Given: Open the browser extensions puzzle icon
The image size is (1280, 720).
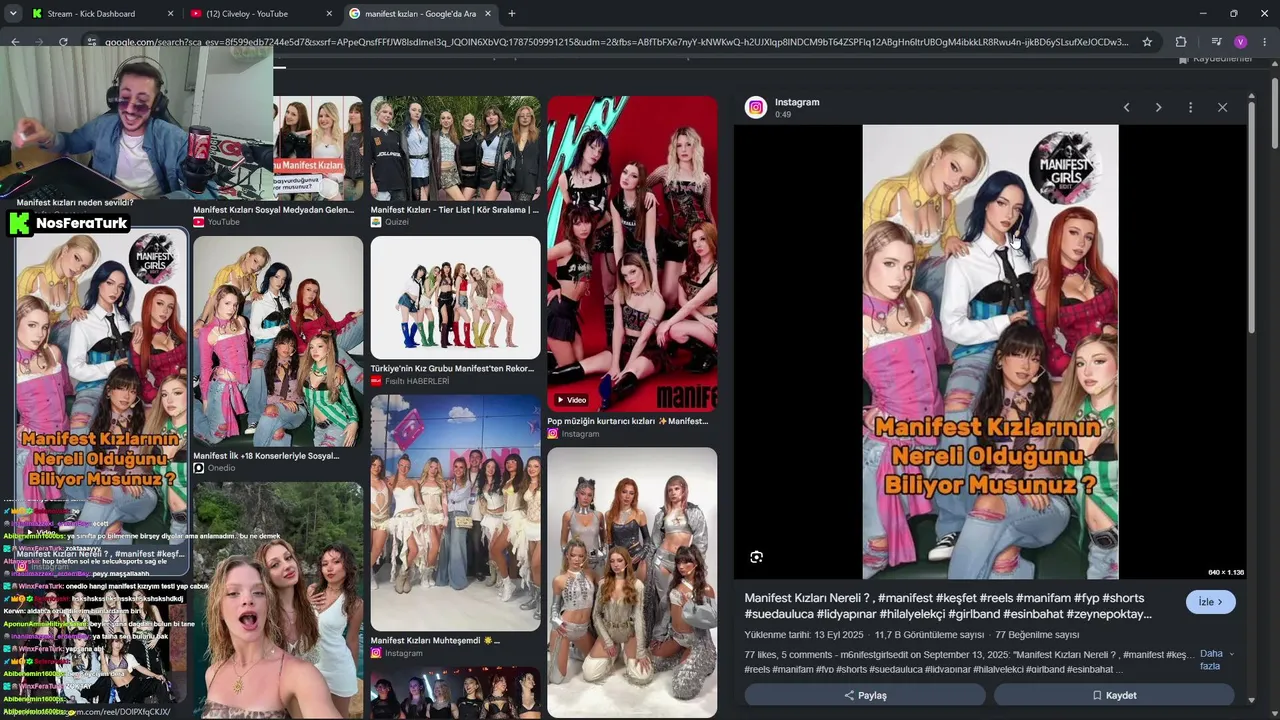Looking at the screenshot, I should coord(1181,42).
